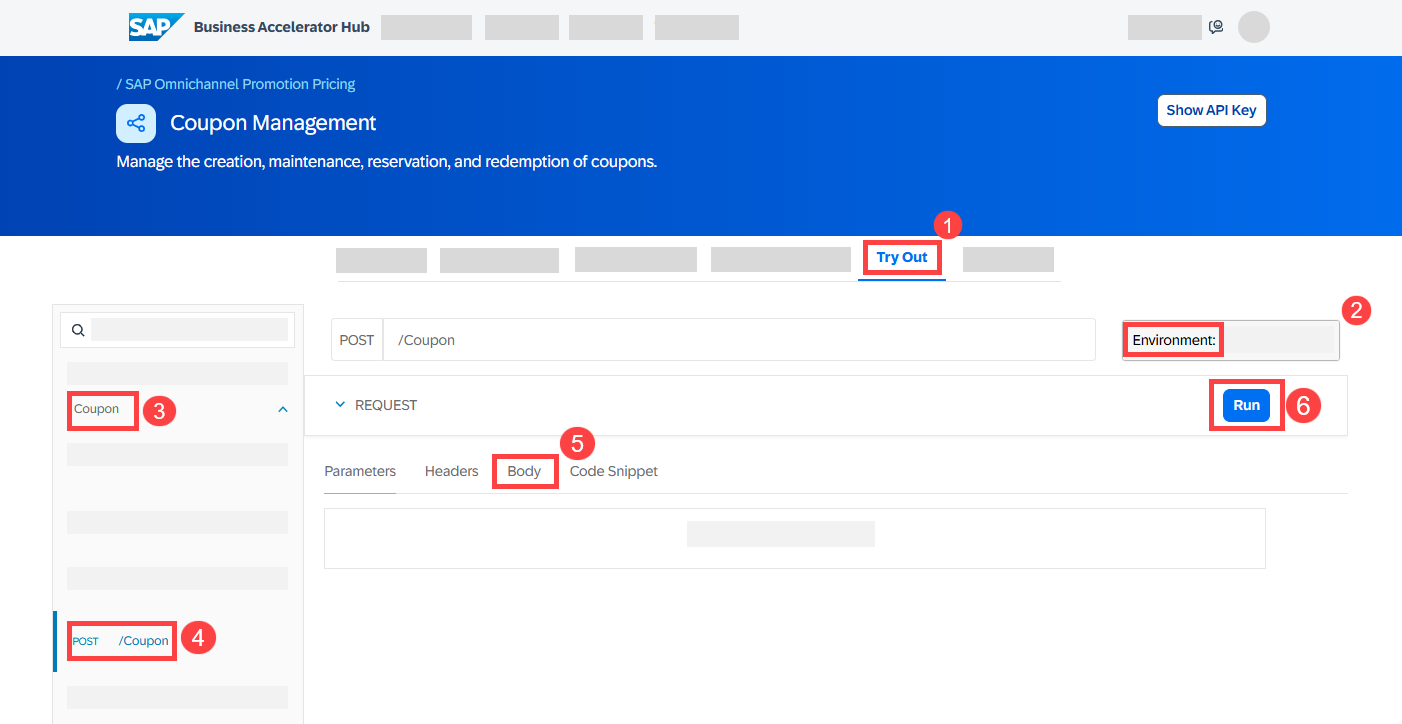
Task: Click the POST method label in the request bar
Action: coord(357,340)
